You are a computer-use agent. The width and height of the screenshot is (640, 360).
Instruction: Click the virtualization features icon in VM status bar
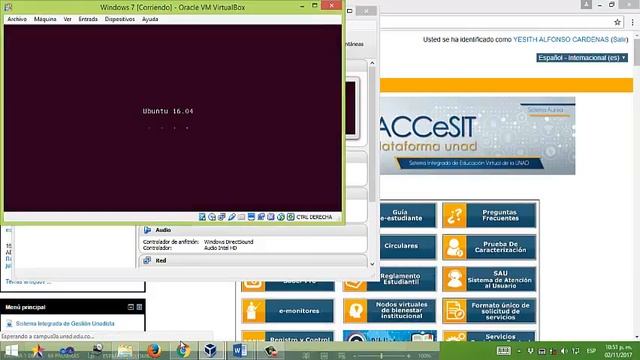(271, 217)
